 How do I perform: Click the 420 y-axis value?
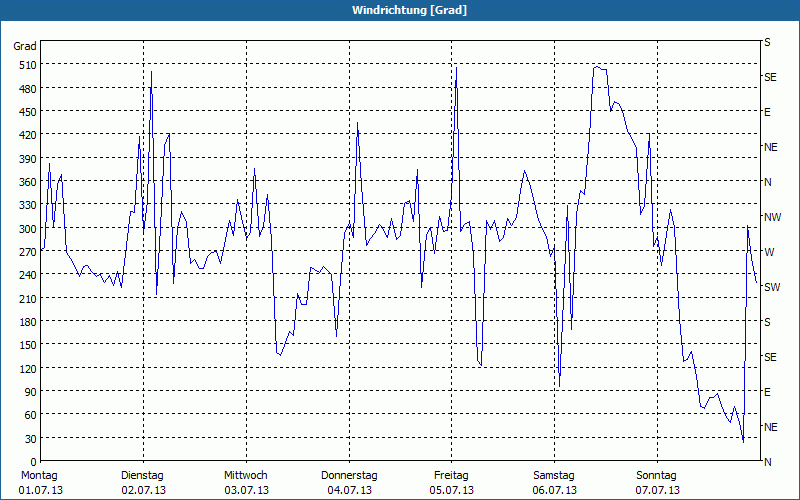point(28,135)
